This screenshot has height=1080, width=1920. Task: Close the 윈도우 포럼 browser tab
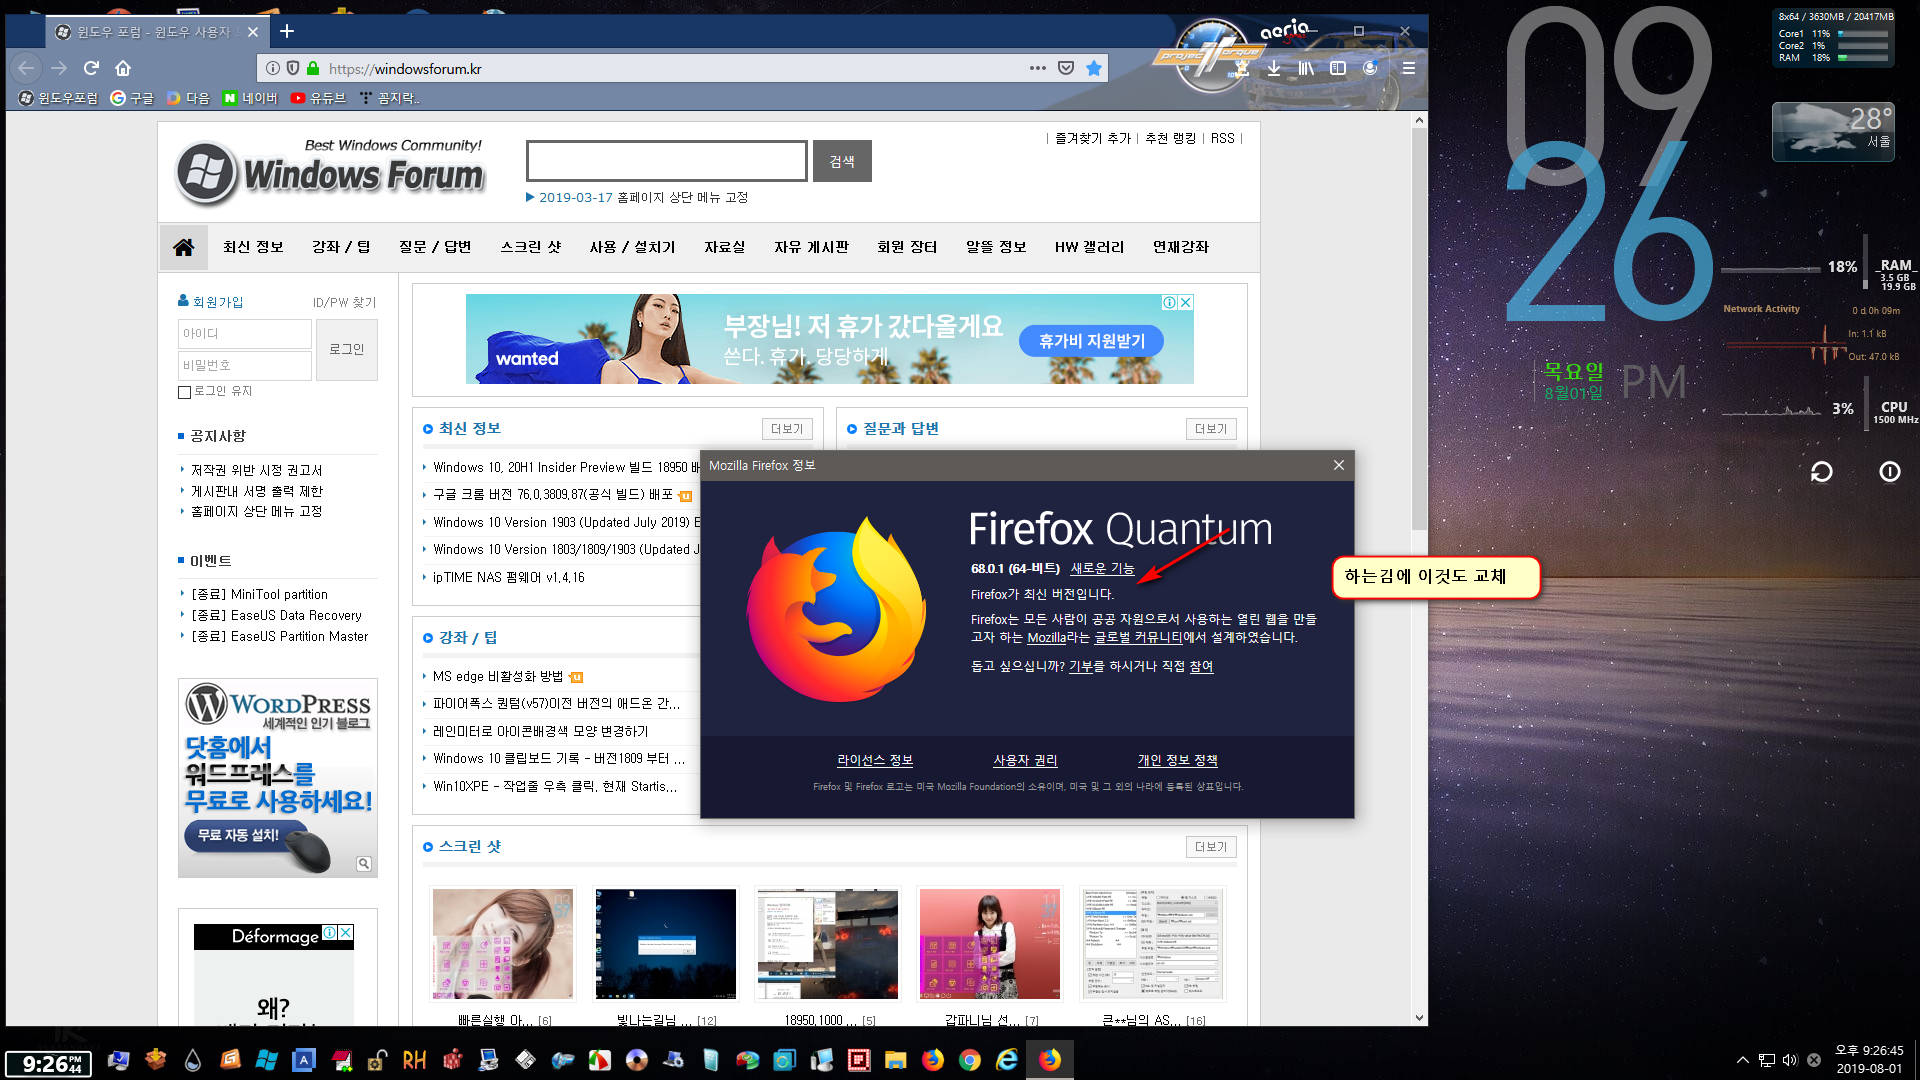(253, 32)
